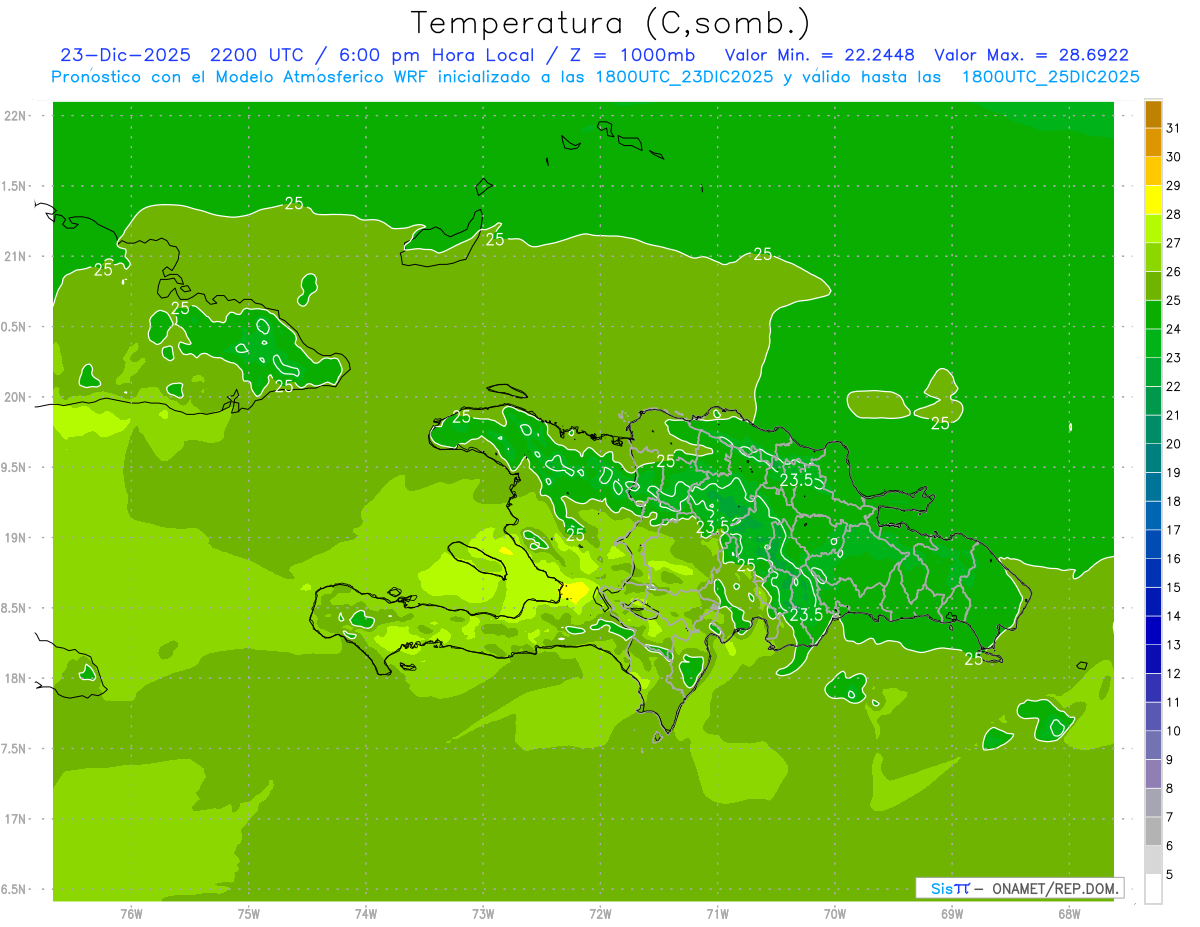The height and width of the screenshot is (927, 1200).
Task: Click the '31' label on the color scale
Action: 1174,128
